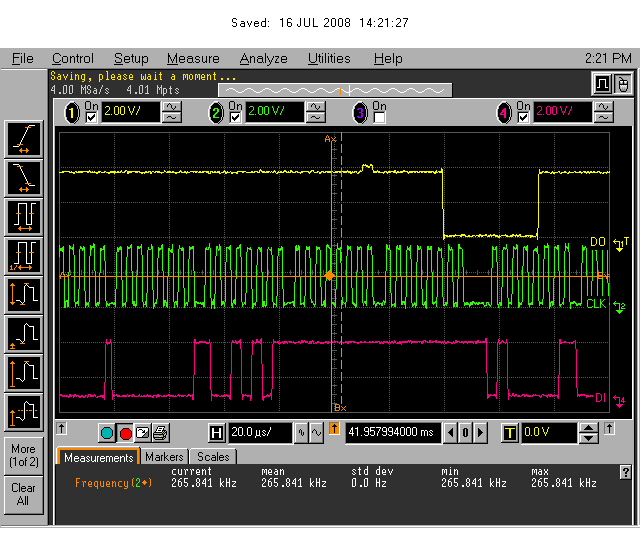The image size is (640, 544).
Task: Toggle channel 4 On checkbox
Action: click(523, 118)
